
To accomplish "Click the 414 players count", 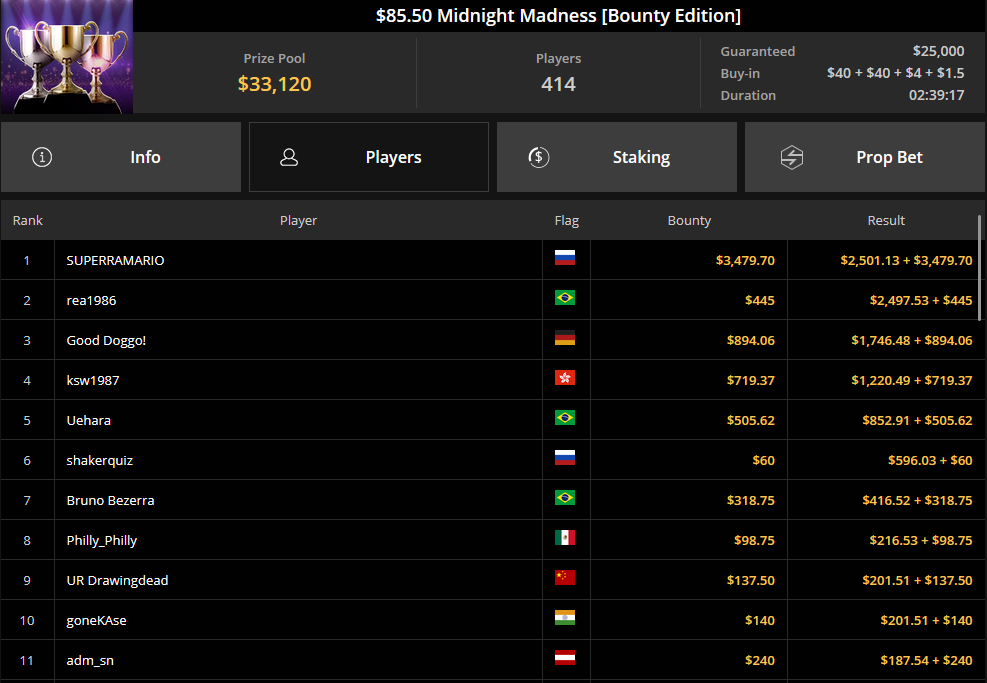I will (558, 84).
